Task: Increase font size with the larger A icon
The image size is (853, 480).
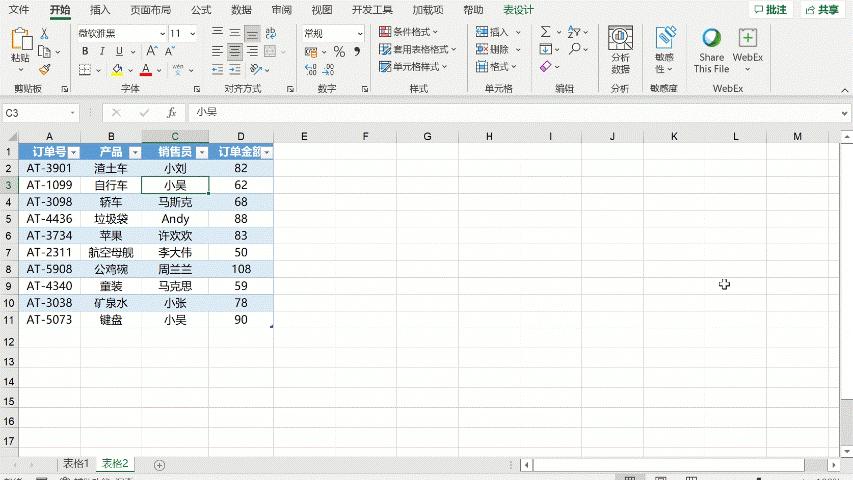Action: click(x=152, y=52)
